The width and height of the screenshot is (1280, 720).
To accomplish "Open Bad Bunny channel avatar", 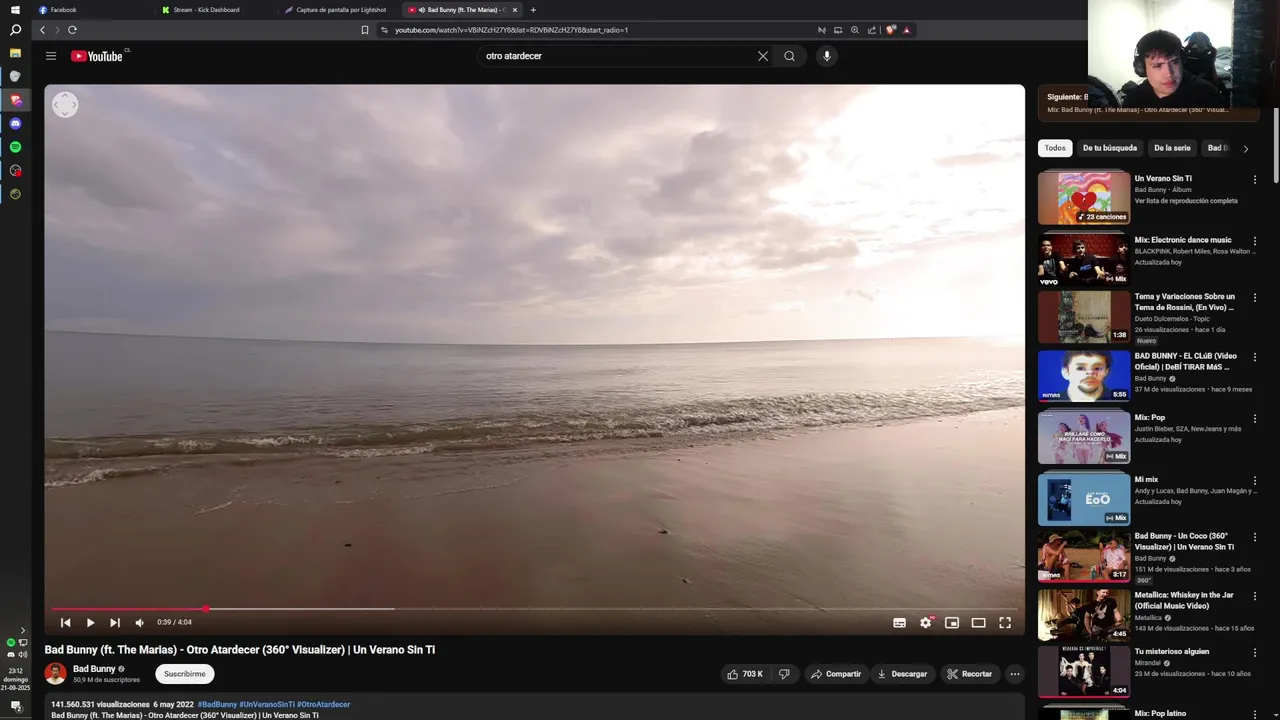I will (55, 674).
